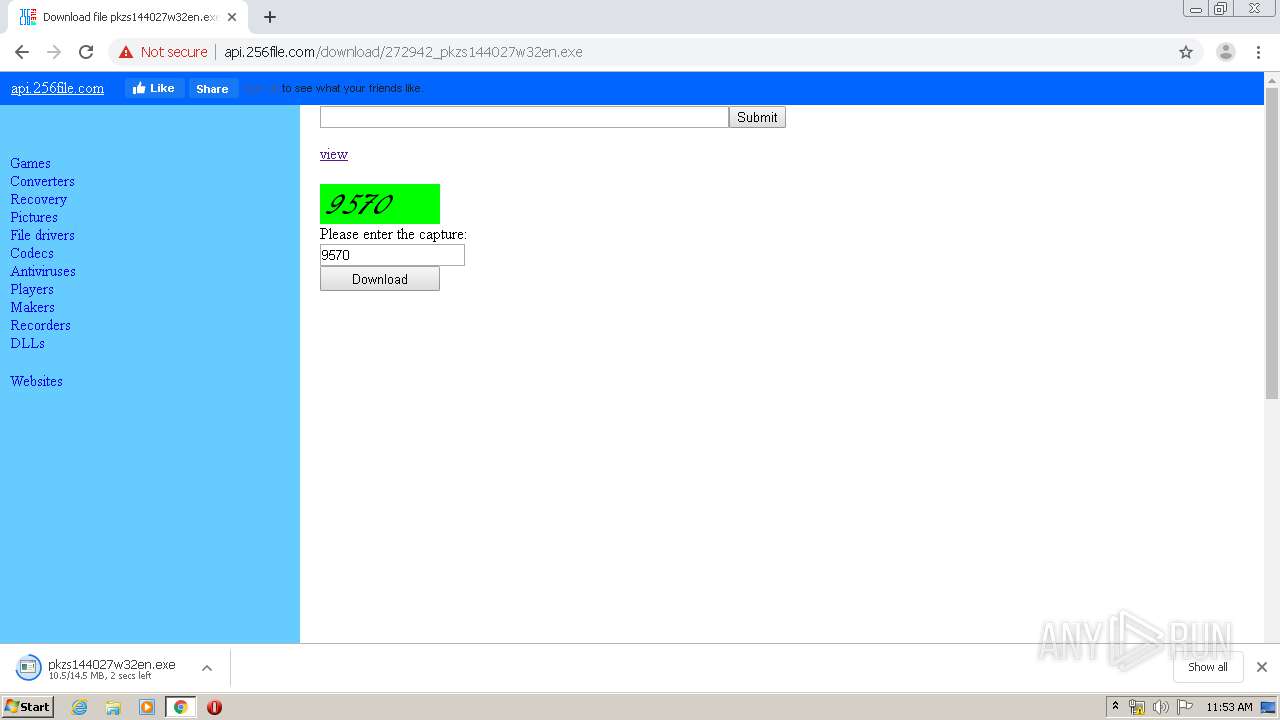Open Windows Media Player from taskbar
This screenshot has width=1280, height=720.
pos(147,707)
